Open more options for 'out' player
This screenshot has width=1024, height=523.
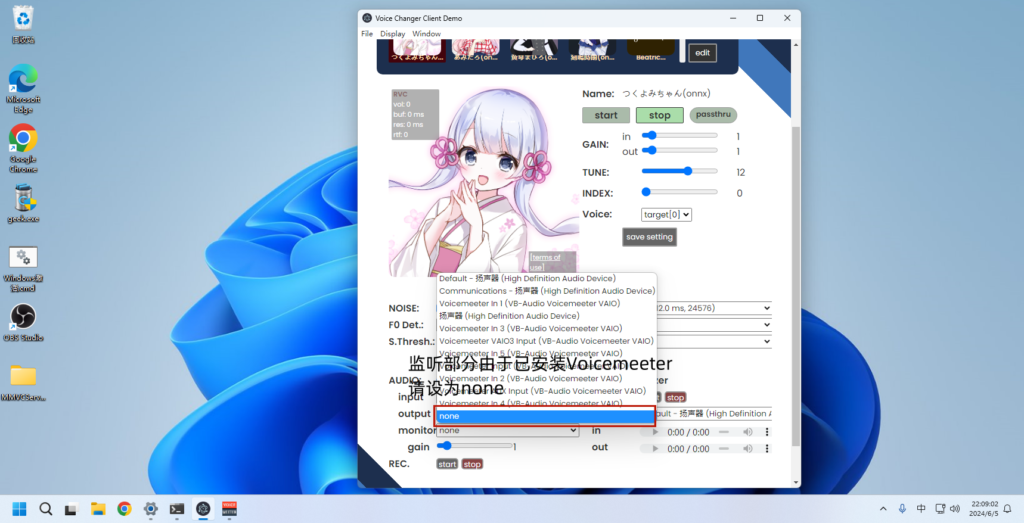[767, 449]
